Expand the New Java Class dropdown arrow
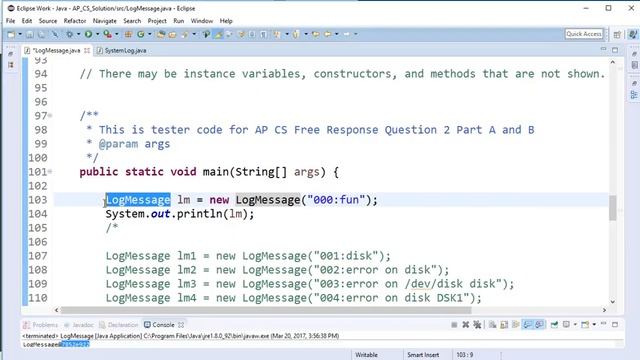The width and height of the screenshot is (640, 360). (150, 34)
